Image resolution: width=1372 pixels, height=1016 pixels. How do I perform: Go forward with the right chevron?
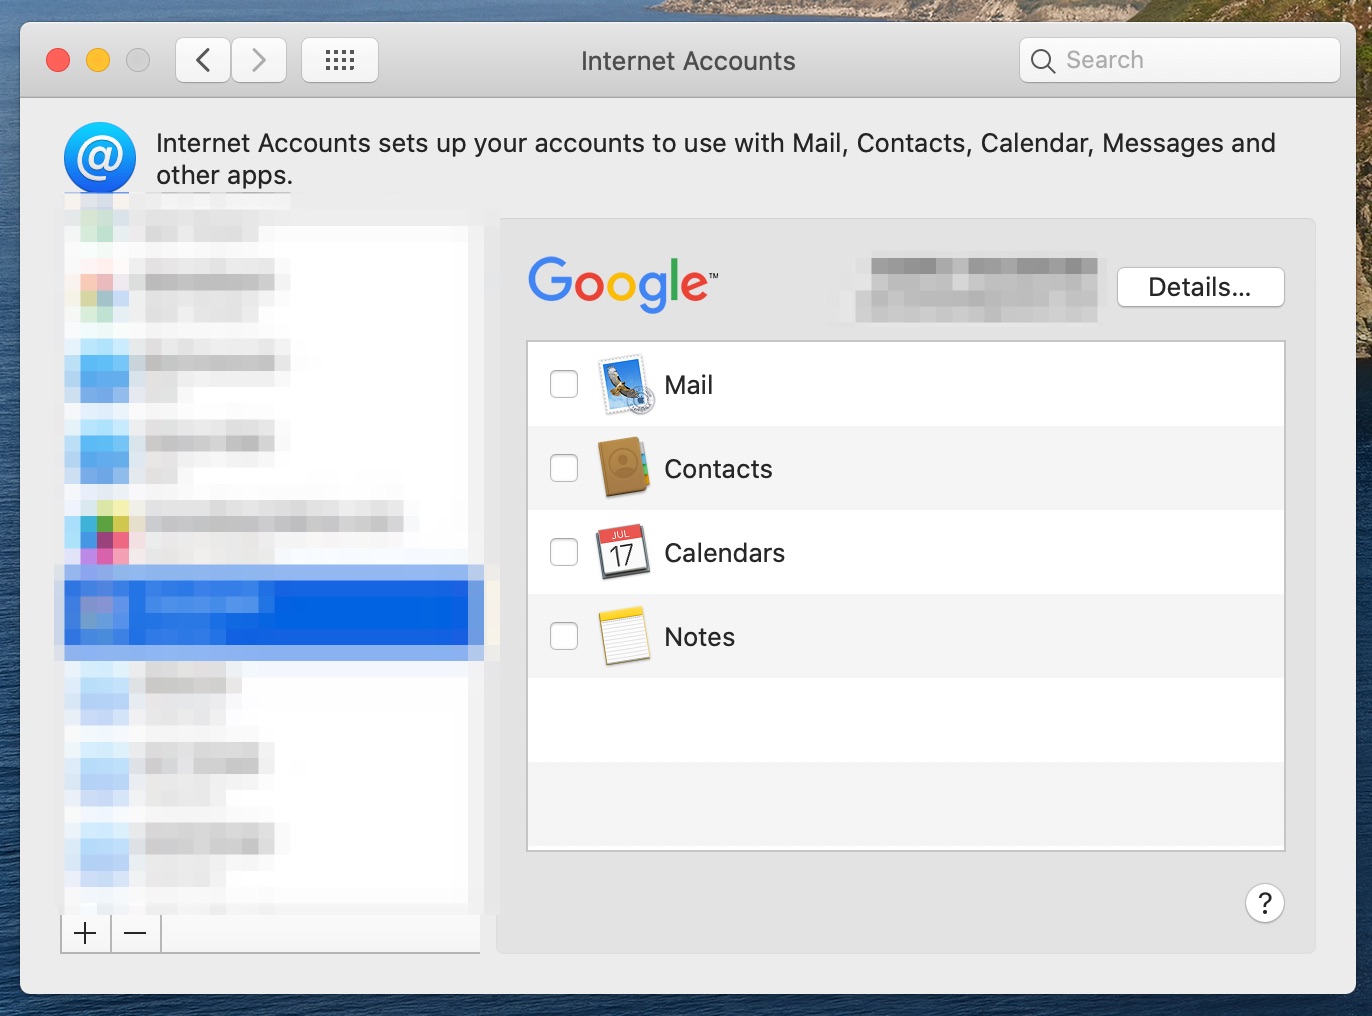(259, 60)
